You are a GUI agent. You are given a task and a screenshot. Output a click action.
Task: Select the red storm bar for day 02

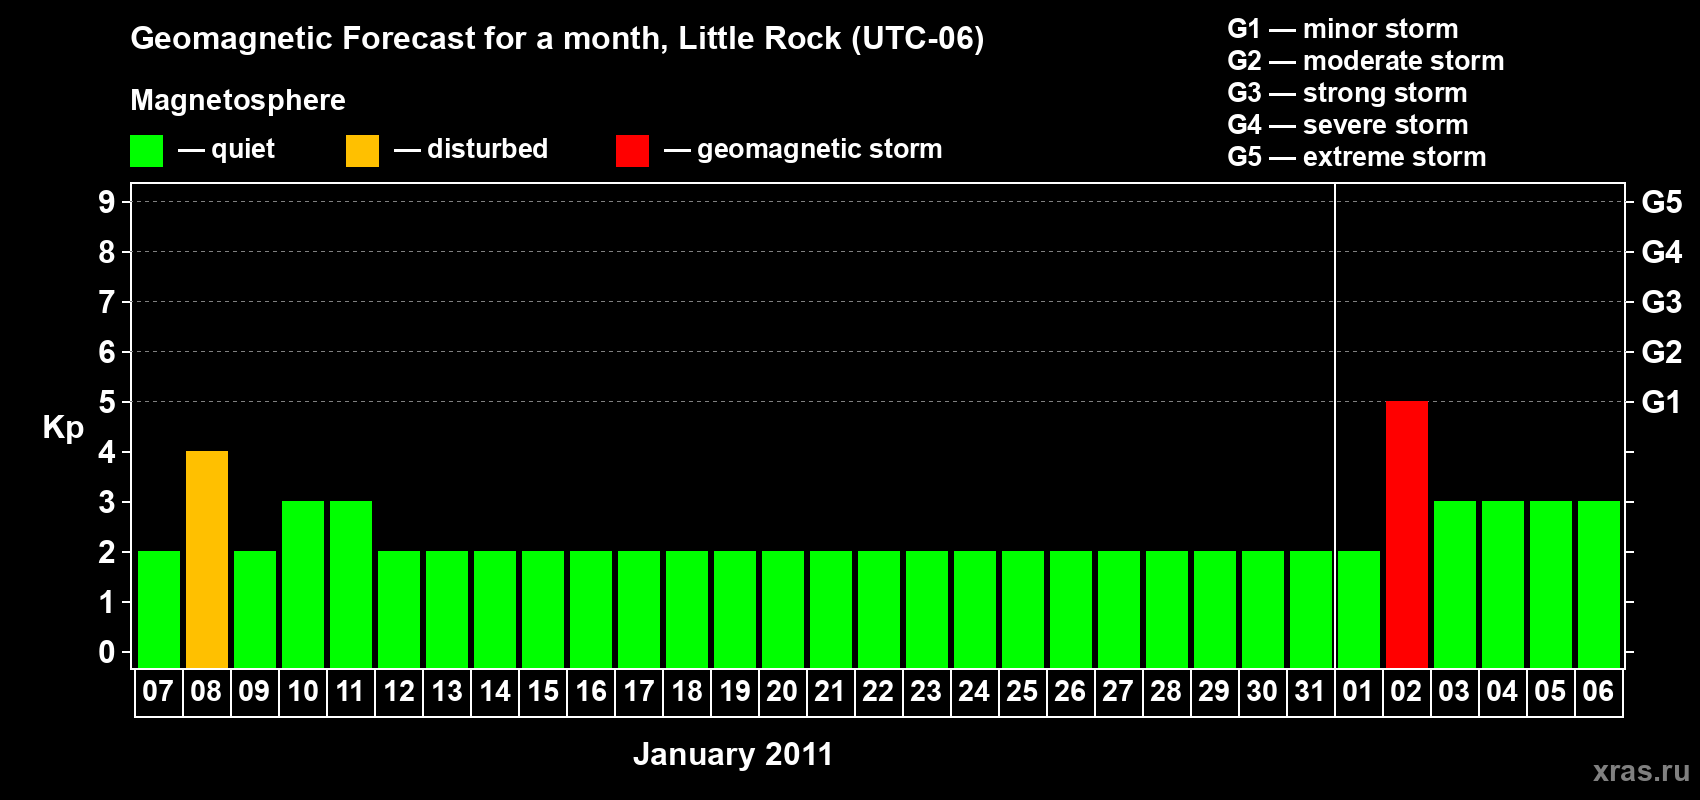tap(1407, 534)
